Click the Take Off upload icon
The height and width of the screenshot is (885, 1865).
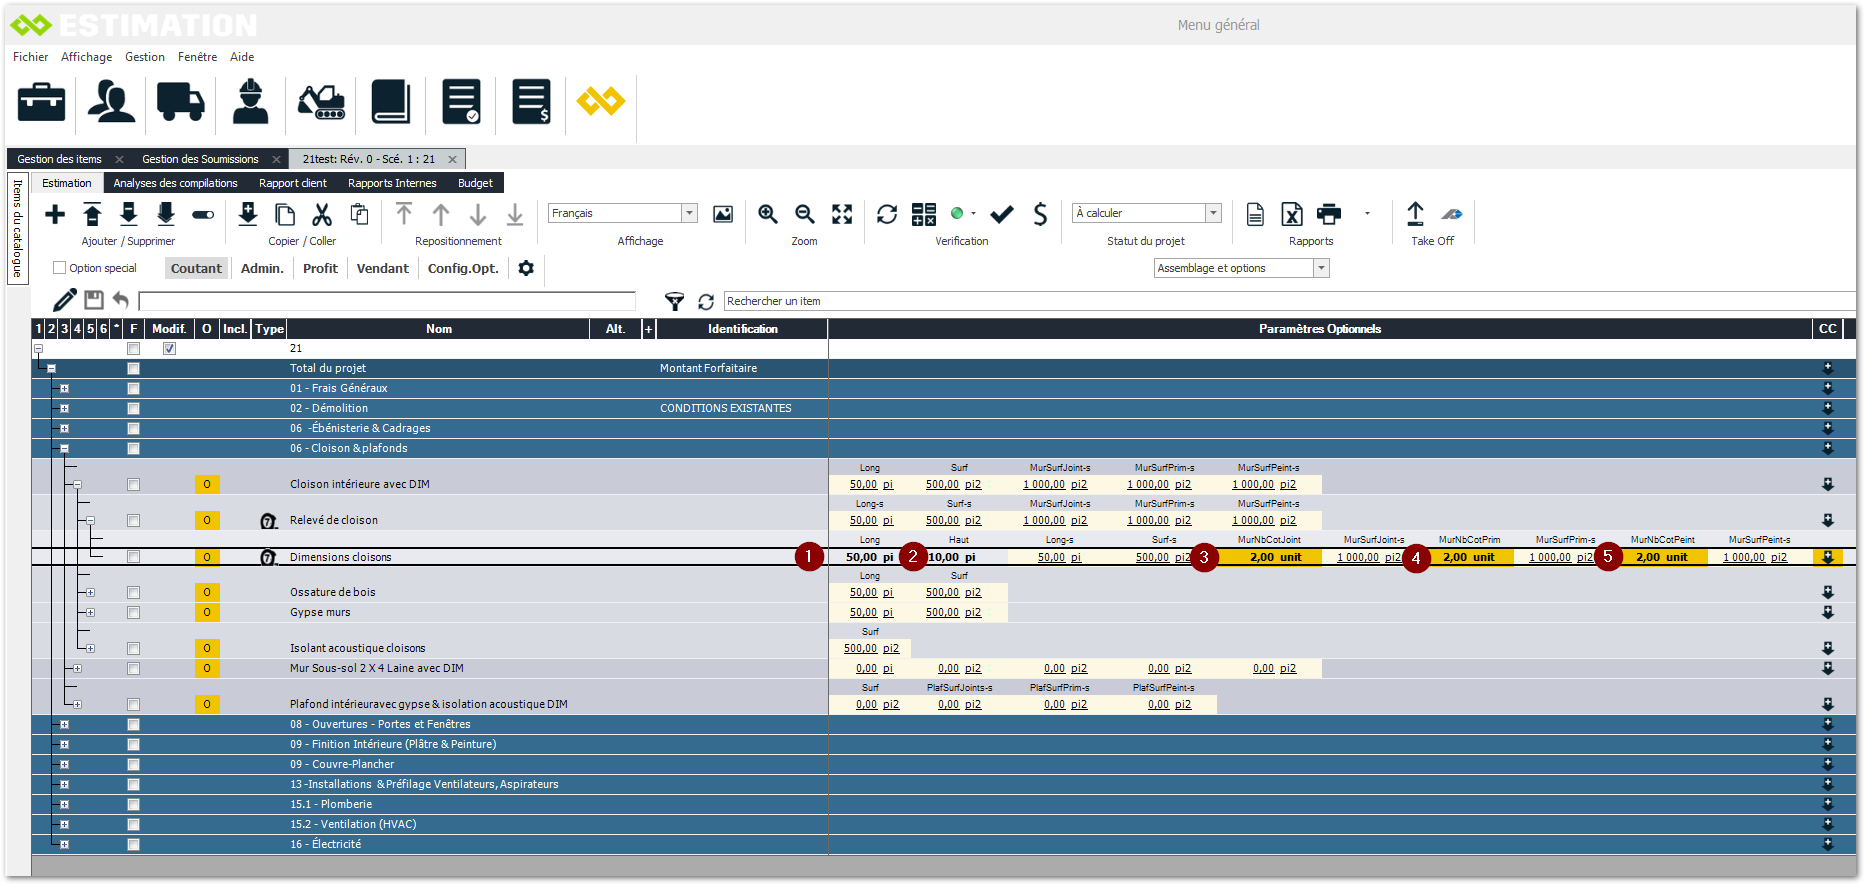(x=1415, y=214)
